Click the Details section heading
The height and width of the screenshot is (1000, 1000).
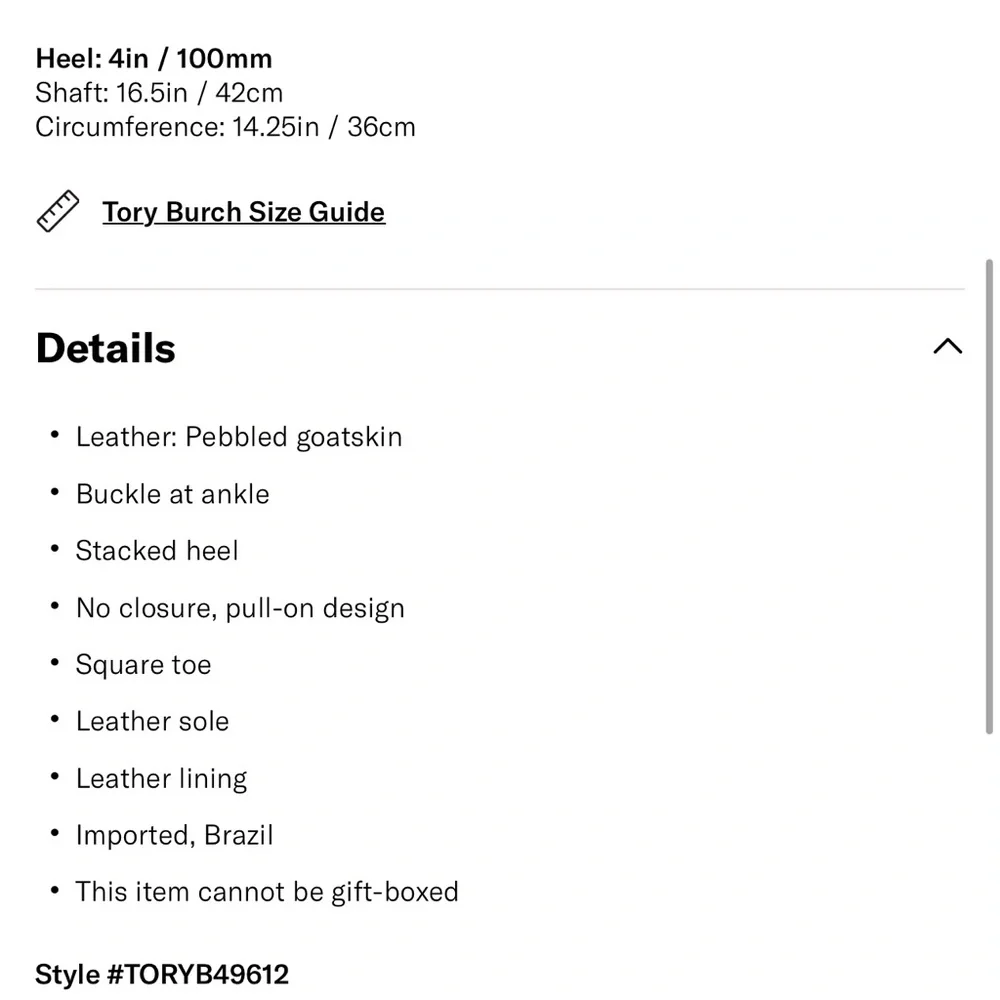tap(106, 348)
